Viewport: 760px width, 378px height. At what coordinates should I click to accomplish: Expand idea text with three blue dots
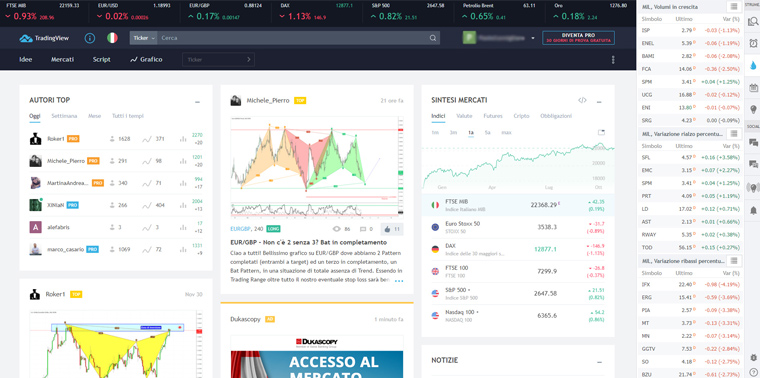(x=398, y=281)
